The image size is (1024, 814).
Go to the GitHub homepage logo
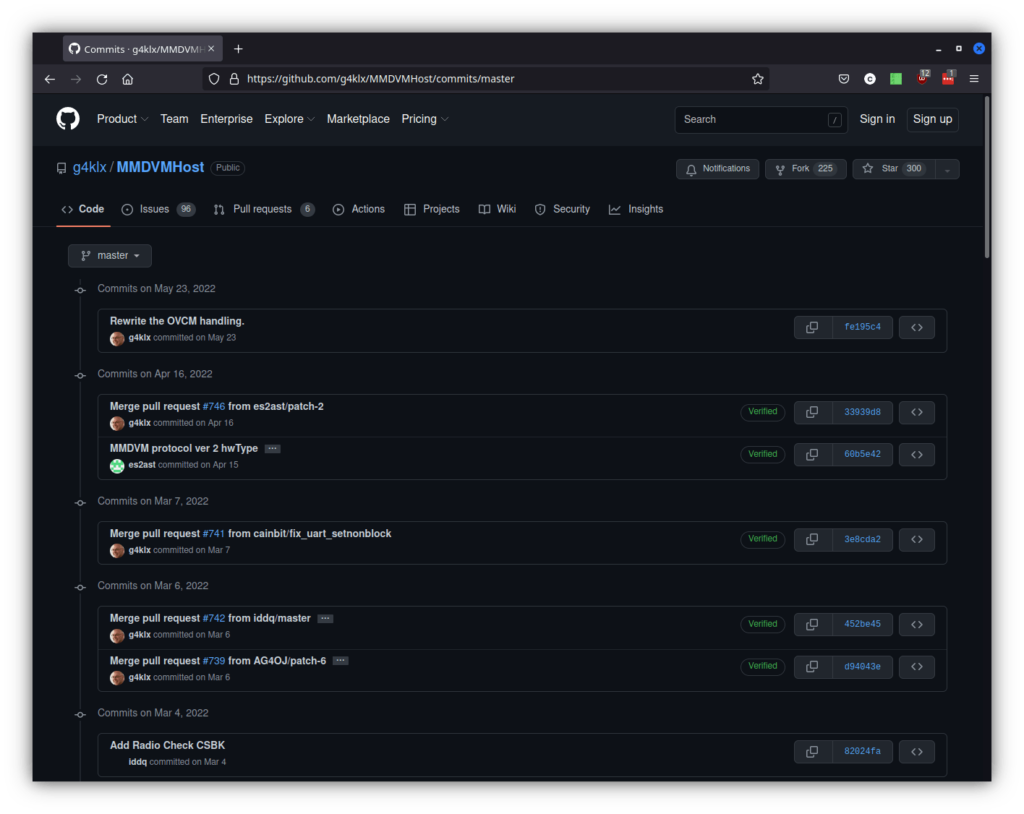tap(68, 119)
